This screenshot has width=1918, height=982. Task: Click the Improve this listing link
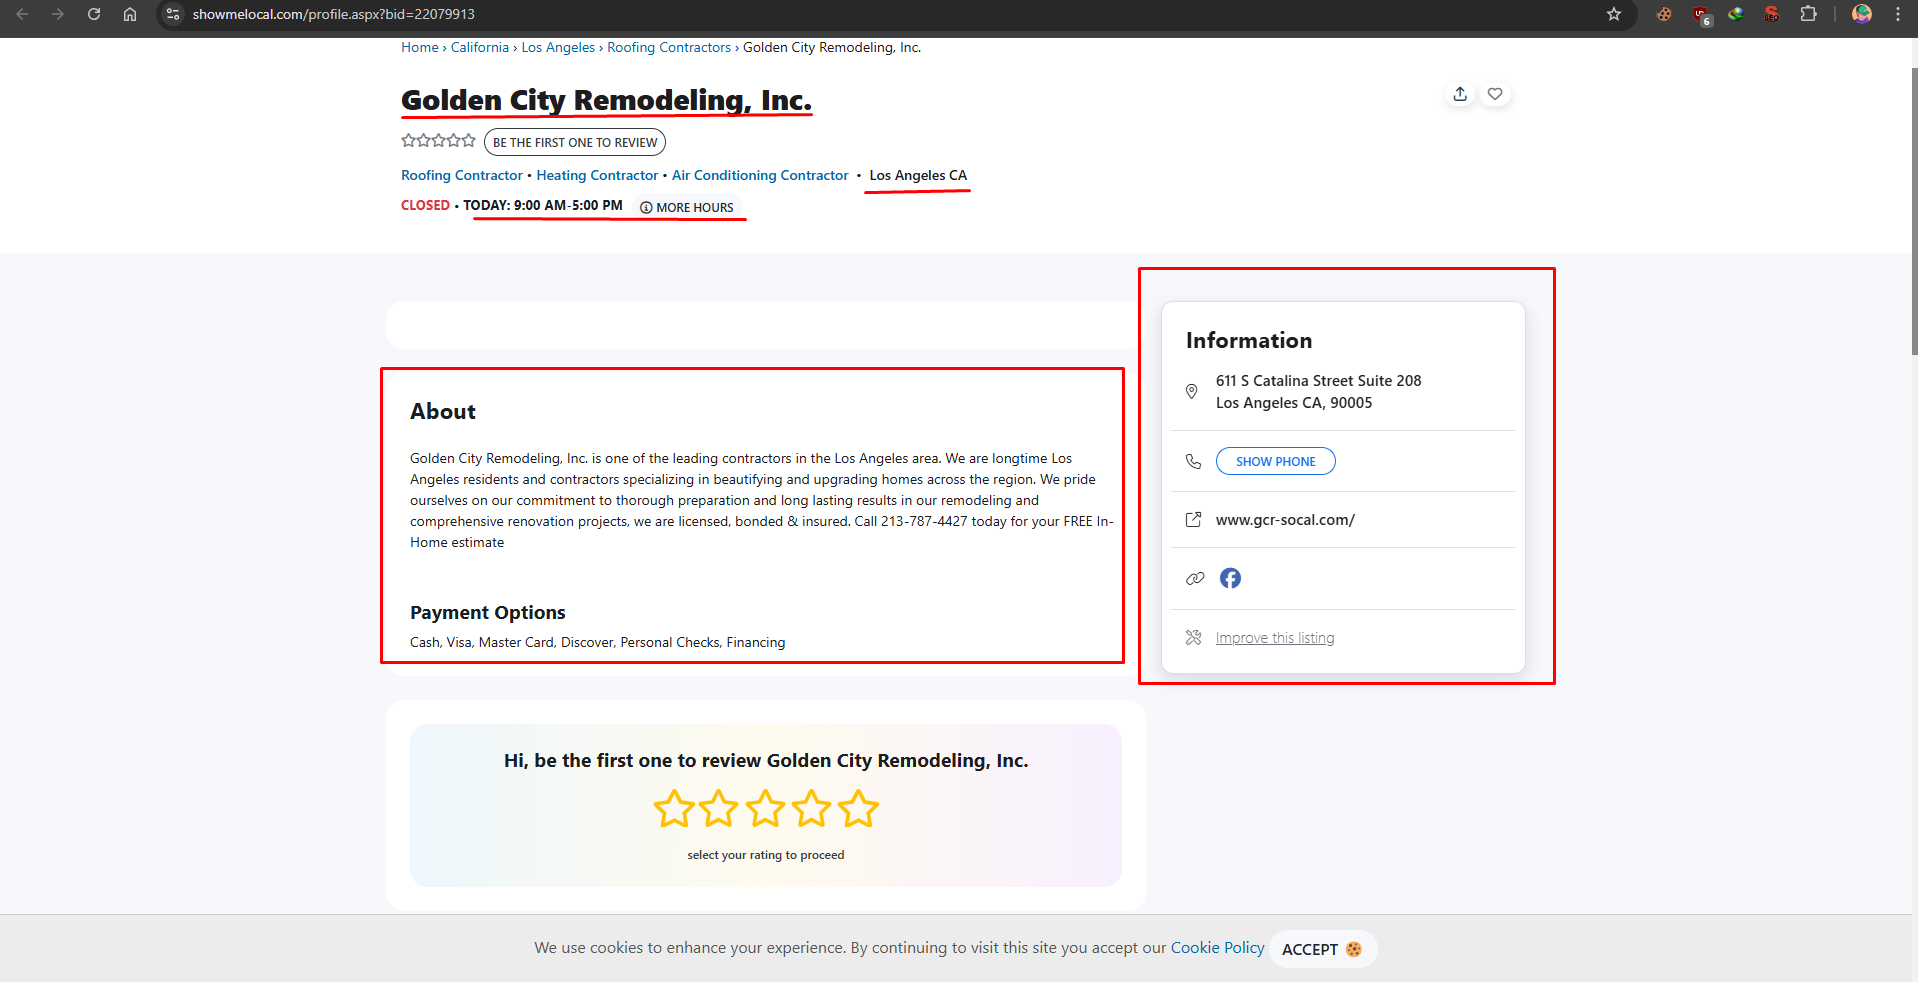click(1274, 637)
